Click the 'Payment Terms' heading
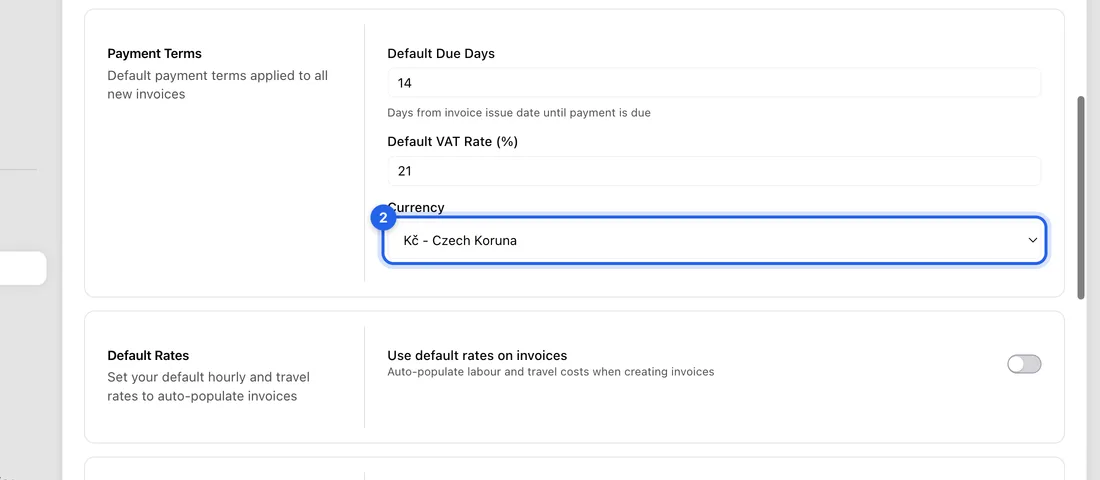Viewport: 1100px width, 480px height. [x=154, y=53]
